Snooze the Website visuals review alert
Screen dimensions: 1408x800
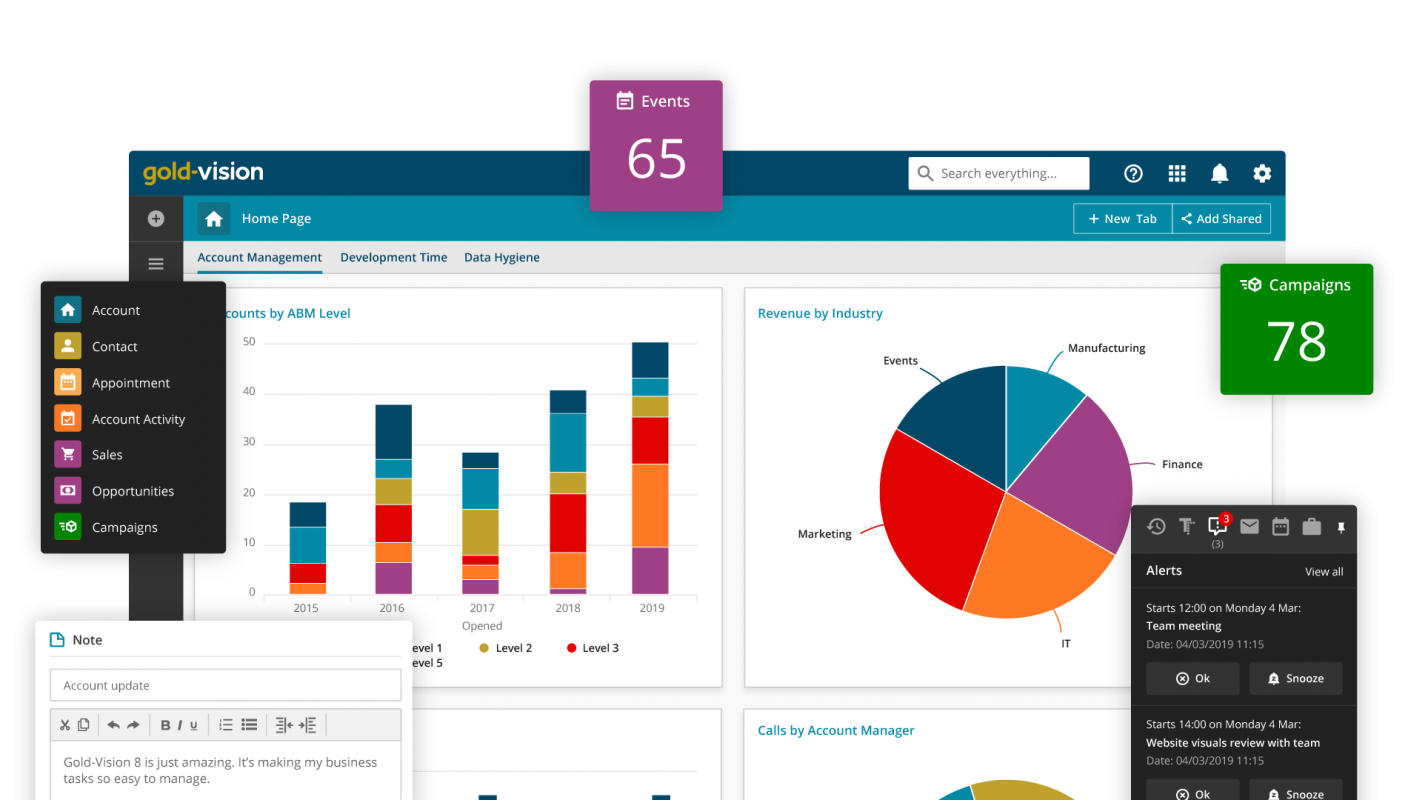click(x=1296, y=790)
